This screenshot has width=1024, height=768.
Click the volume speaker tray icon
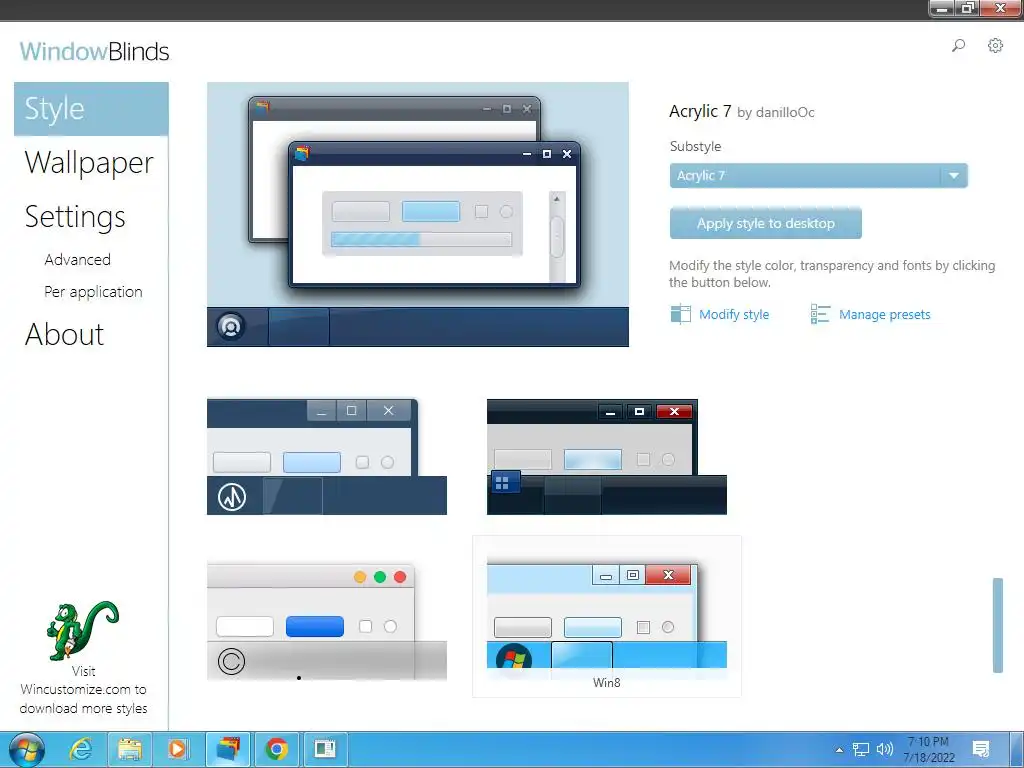885,749
